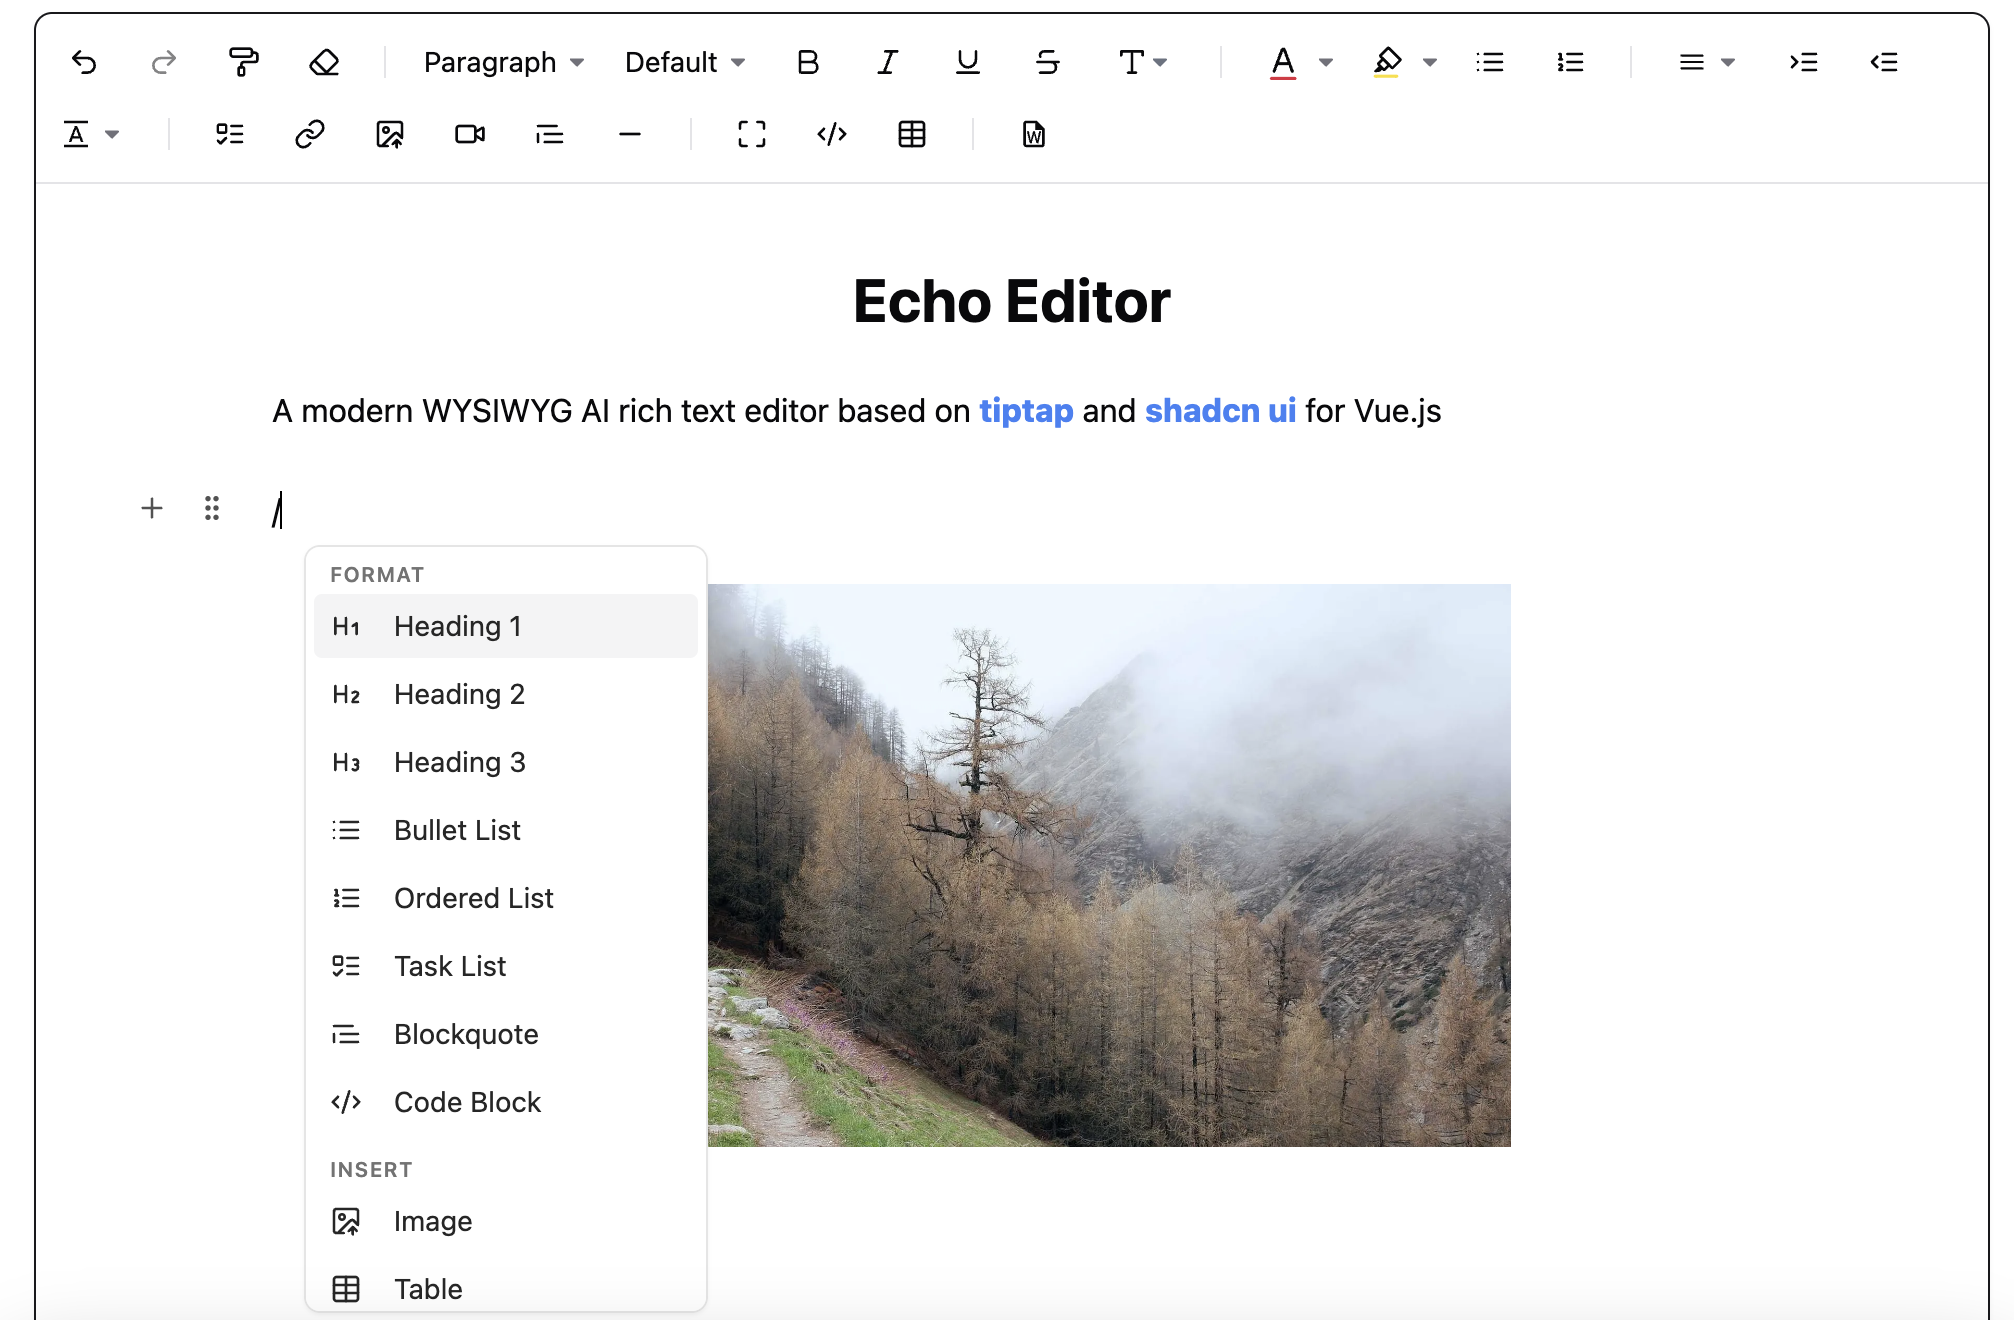Open the Paragraph style dropdown
This screenshot has height=1320, width=2014.
click(504, 62)
